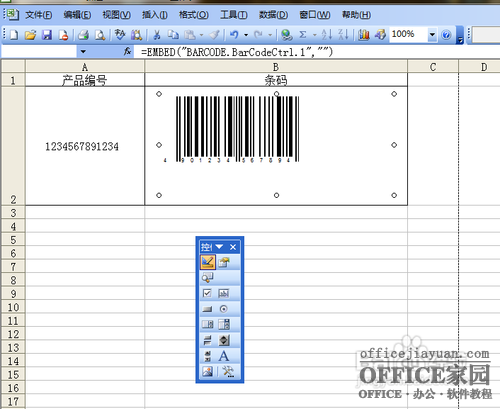Save the workbook with the floppy icon
Image resolution: width=500 pixels, height=409 pixels.
[47, 35]
